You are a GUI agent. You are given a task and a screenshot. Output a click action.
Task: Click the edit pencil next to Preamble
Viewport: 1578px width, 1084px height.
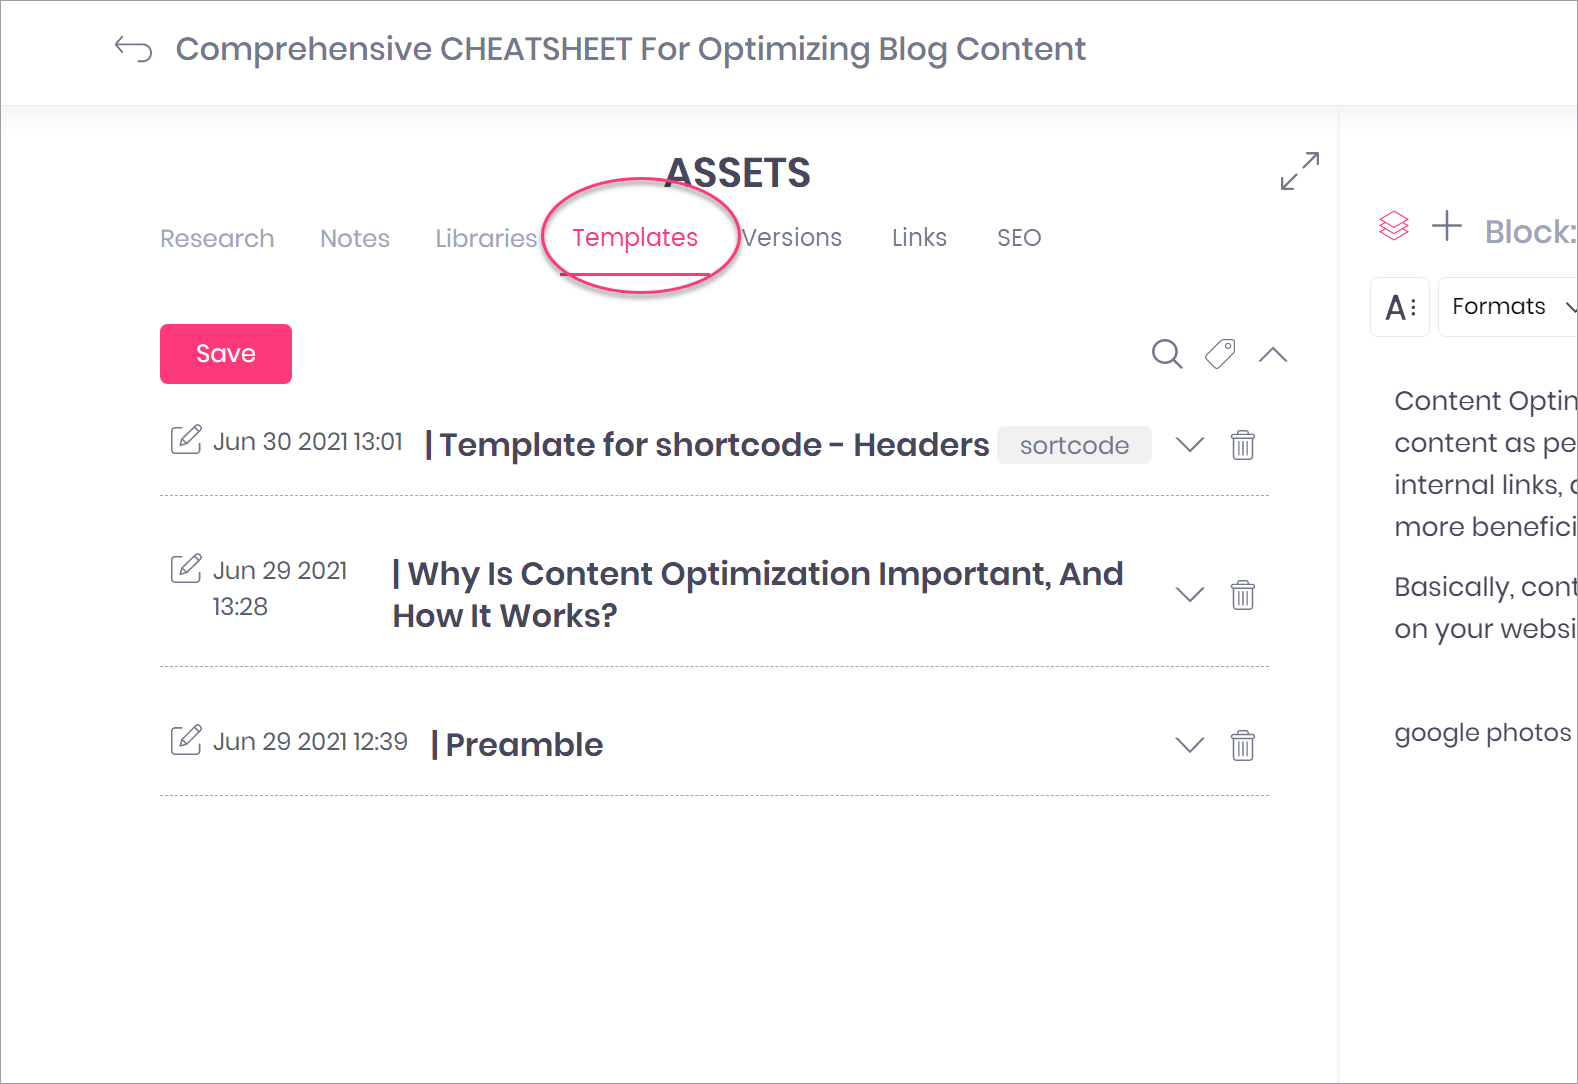(186, 739)
